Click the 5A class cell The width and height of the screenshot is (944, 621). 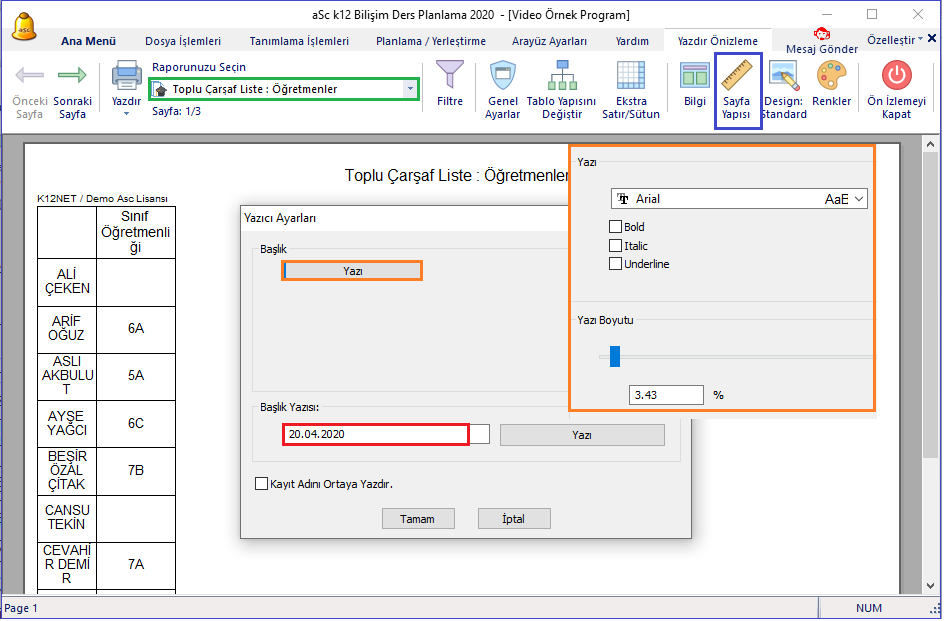pyautogui.click(x=136, y=376)
